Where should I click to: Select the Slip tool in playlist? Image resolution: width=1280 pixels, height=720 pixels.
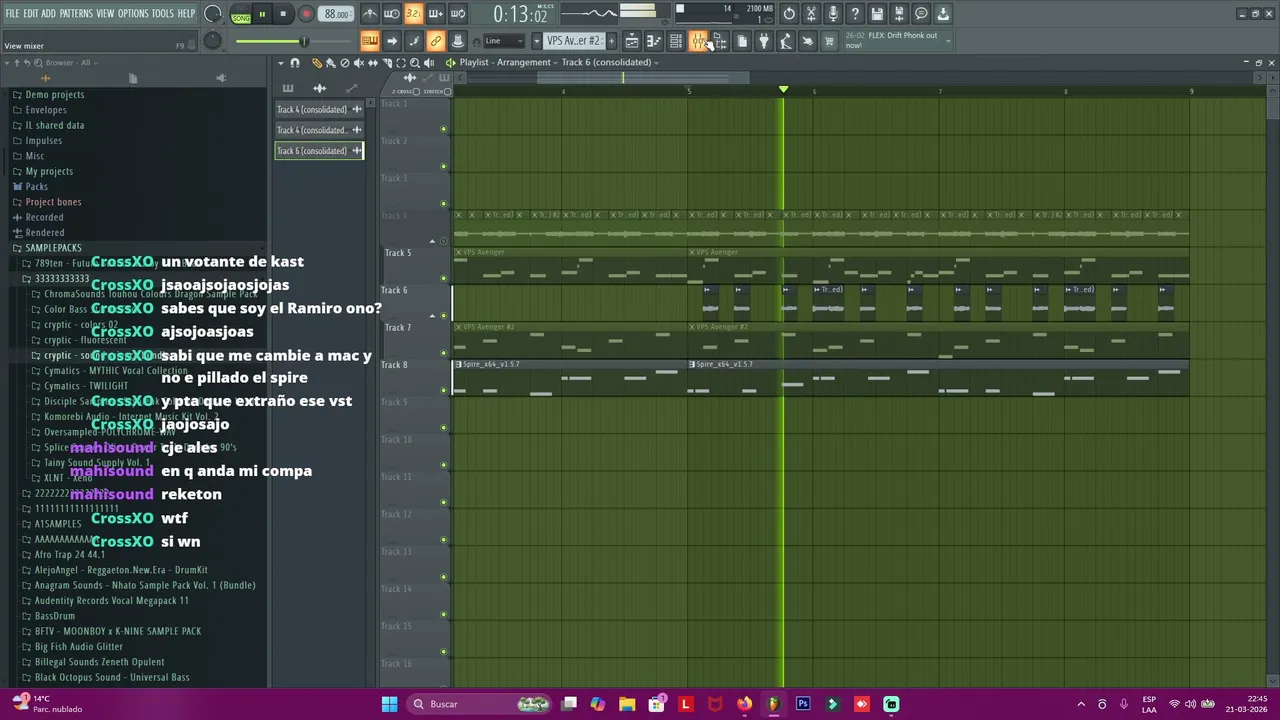tap(373, 63)
